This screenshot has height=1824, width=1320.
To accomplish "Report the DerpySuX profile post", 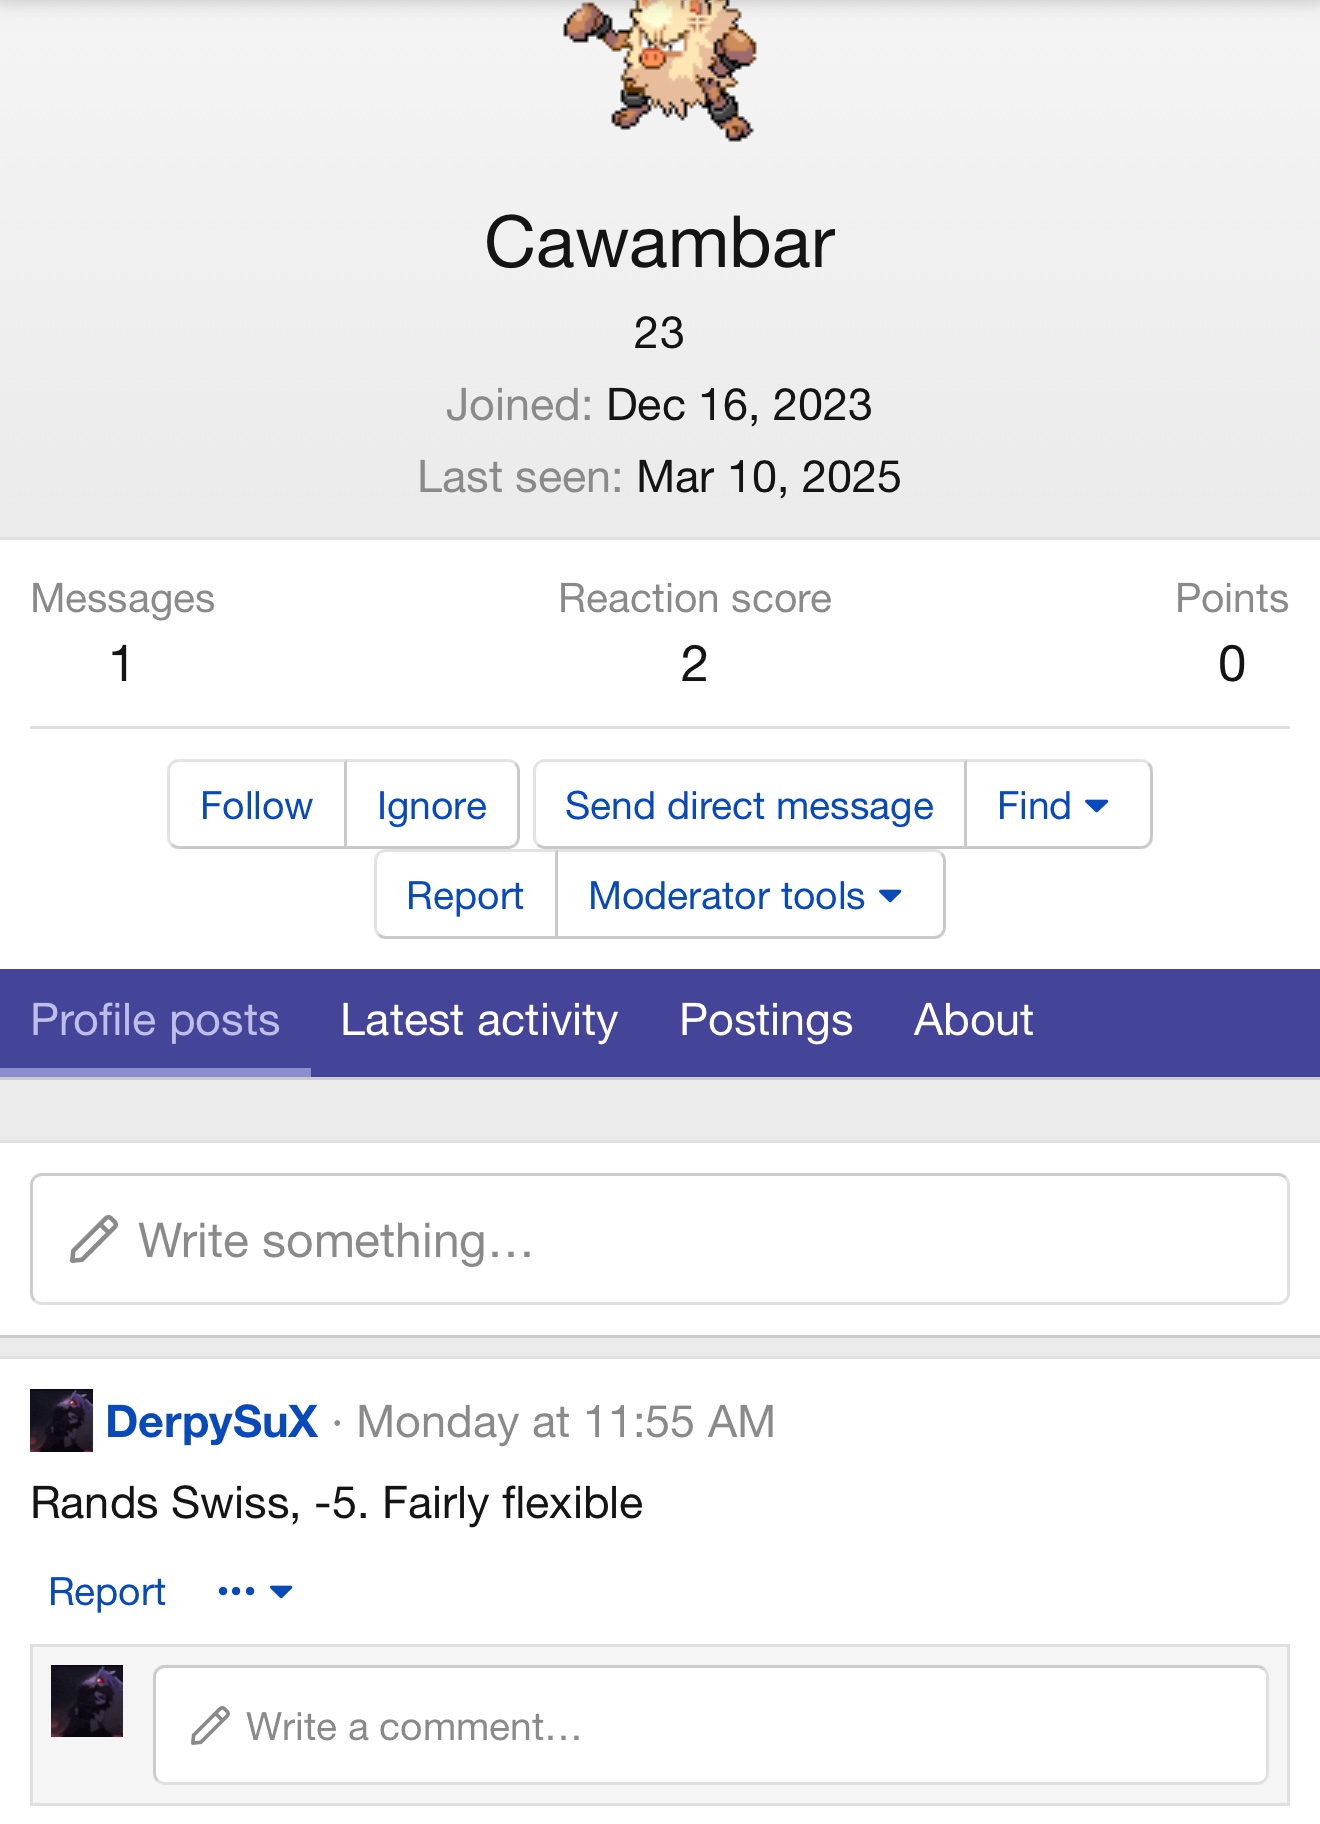I will click(x=107, y=1591).
